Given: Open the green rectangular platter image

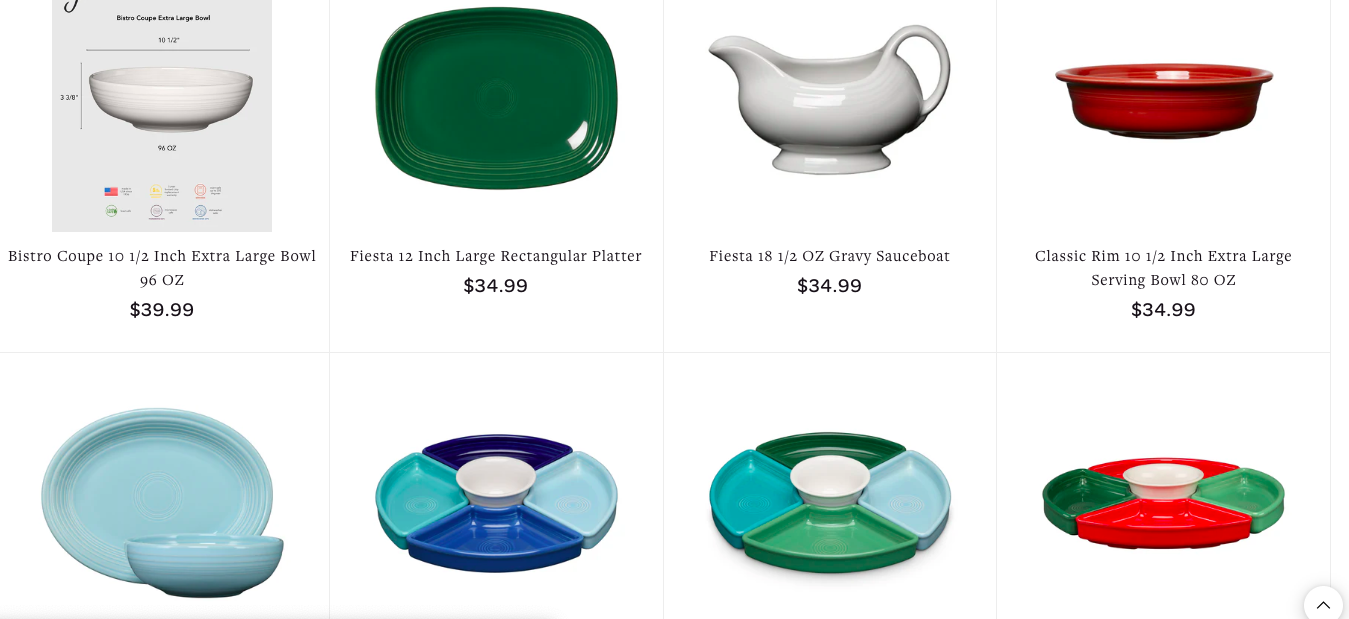Looking at the screenshot, I should point(496,97).
